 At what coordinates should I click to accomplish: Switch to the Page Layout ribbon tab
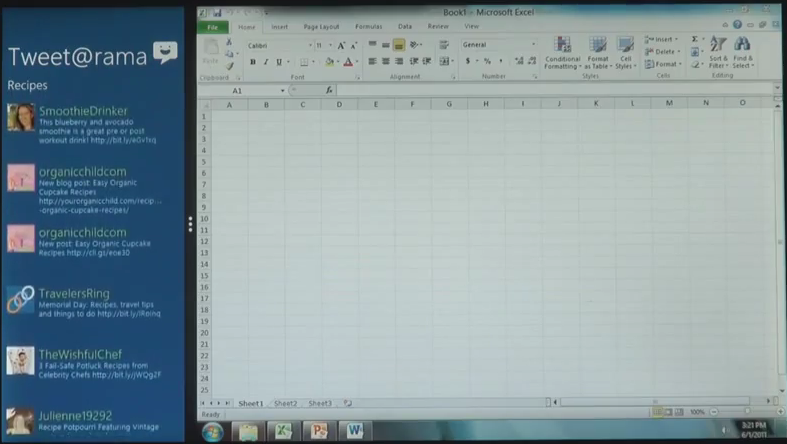[x=321, y=27]
